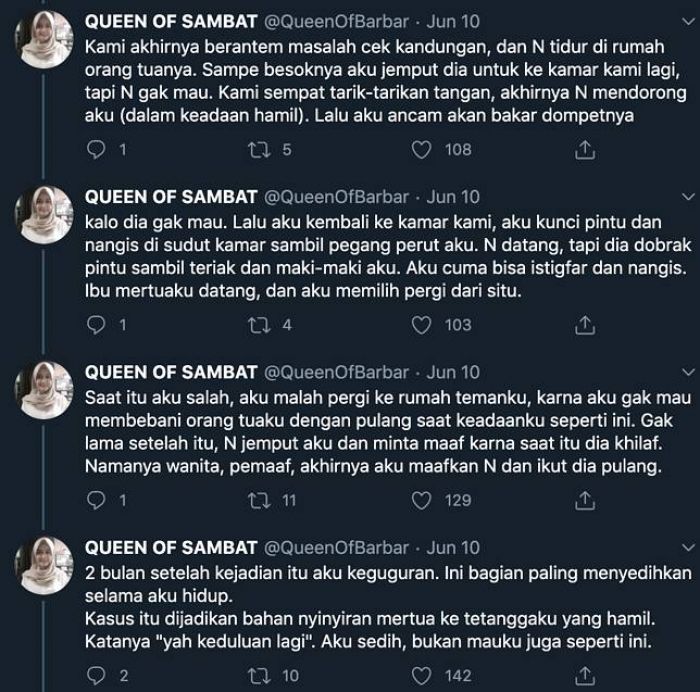Reply to the tweet with 2 replies
Viewport: 700px width, 692px height.
click(96, 676)
